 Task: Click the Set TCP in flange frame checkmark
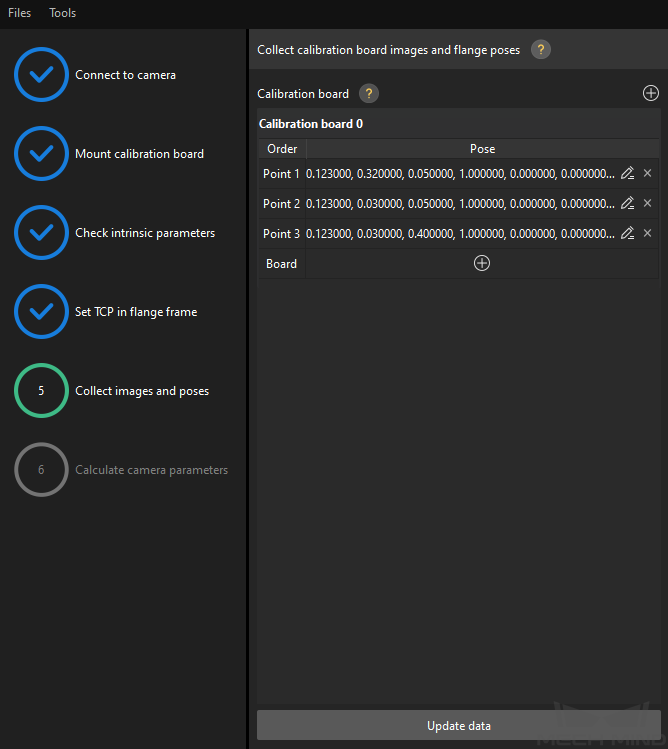[42, 311]
